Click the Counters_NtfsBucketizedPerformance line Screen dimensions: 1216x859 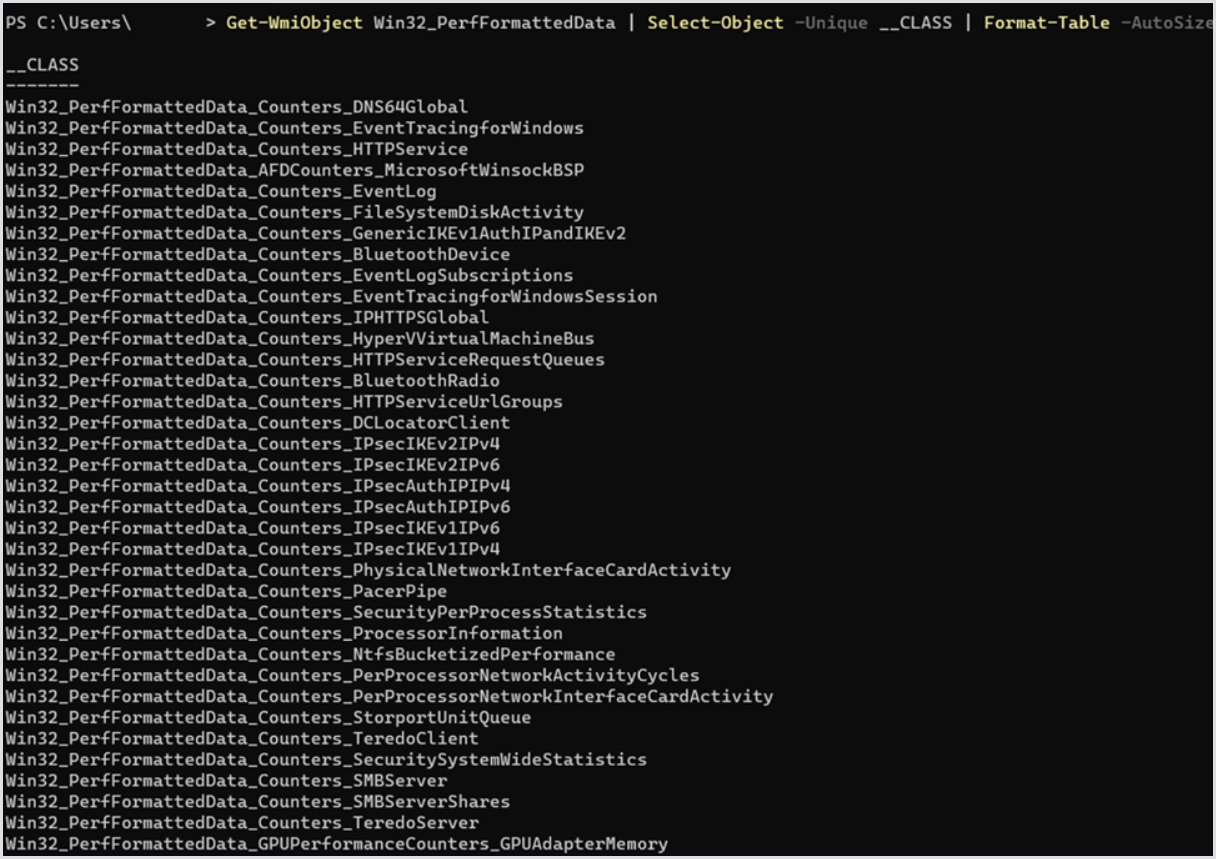tap(310, 654)
